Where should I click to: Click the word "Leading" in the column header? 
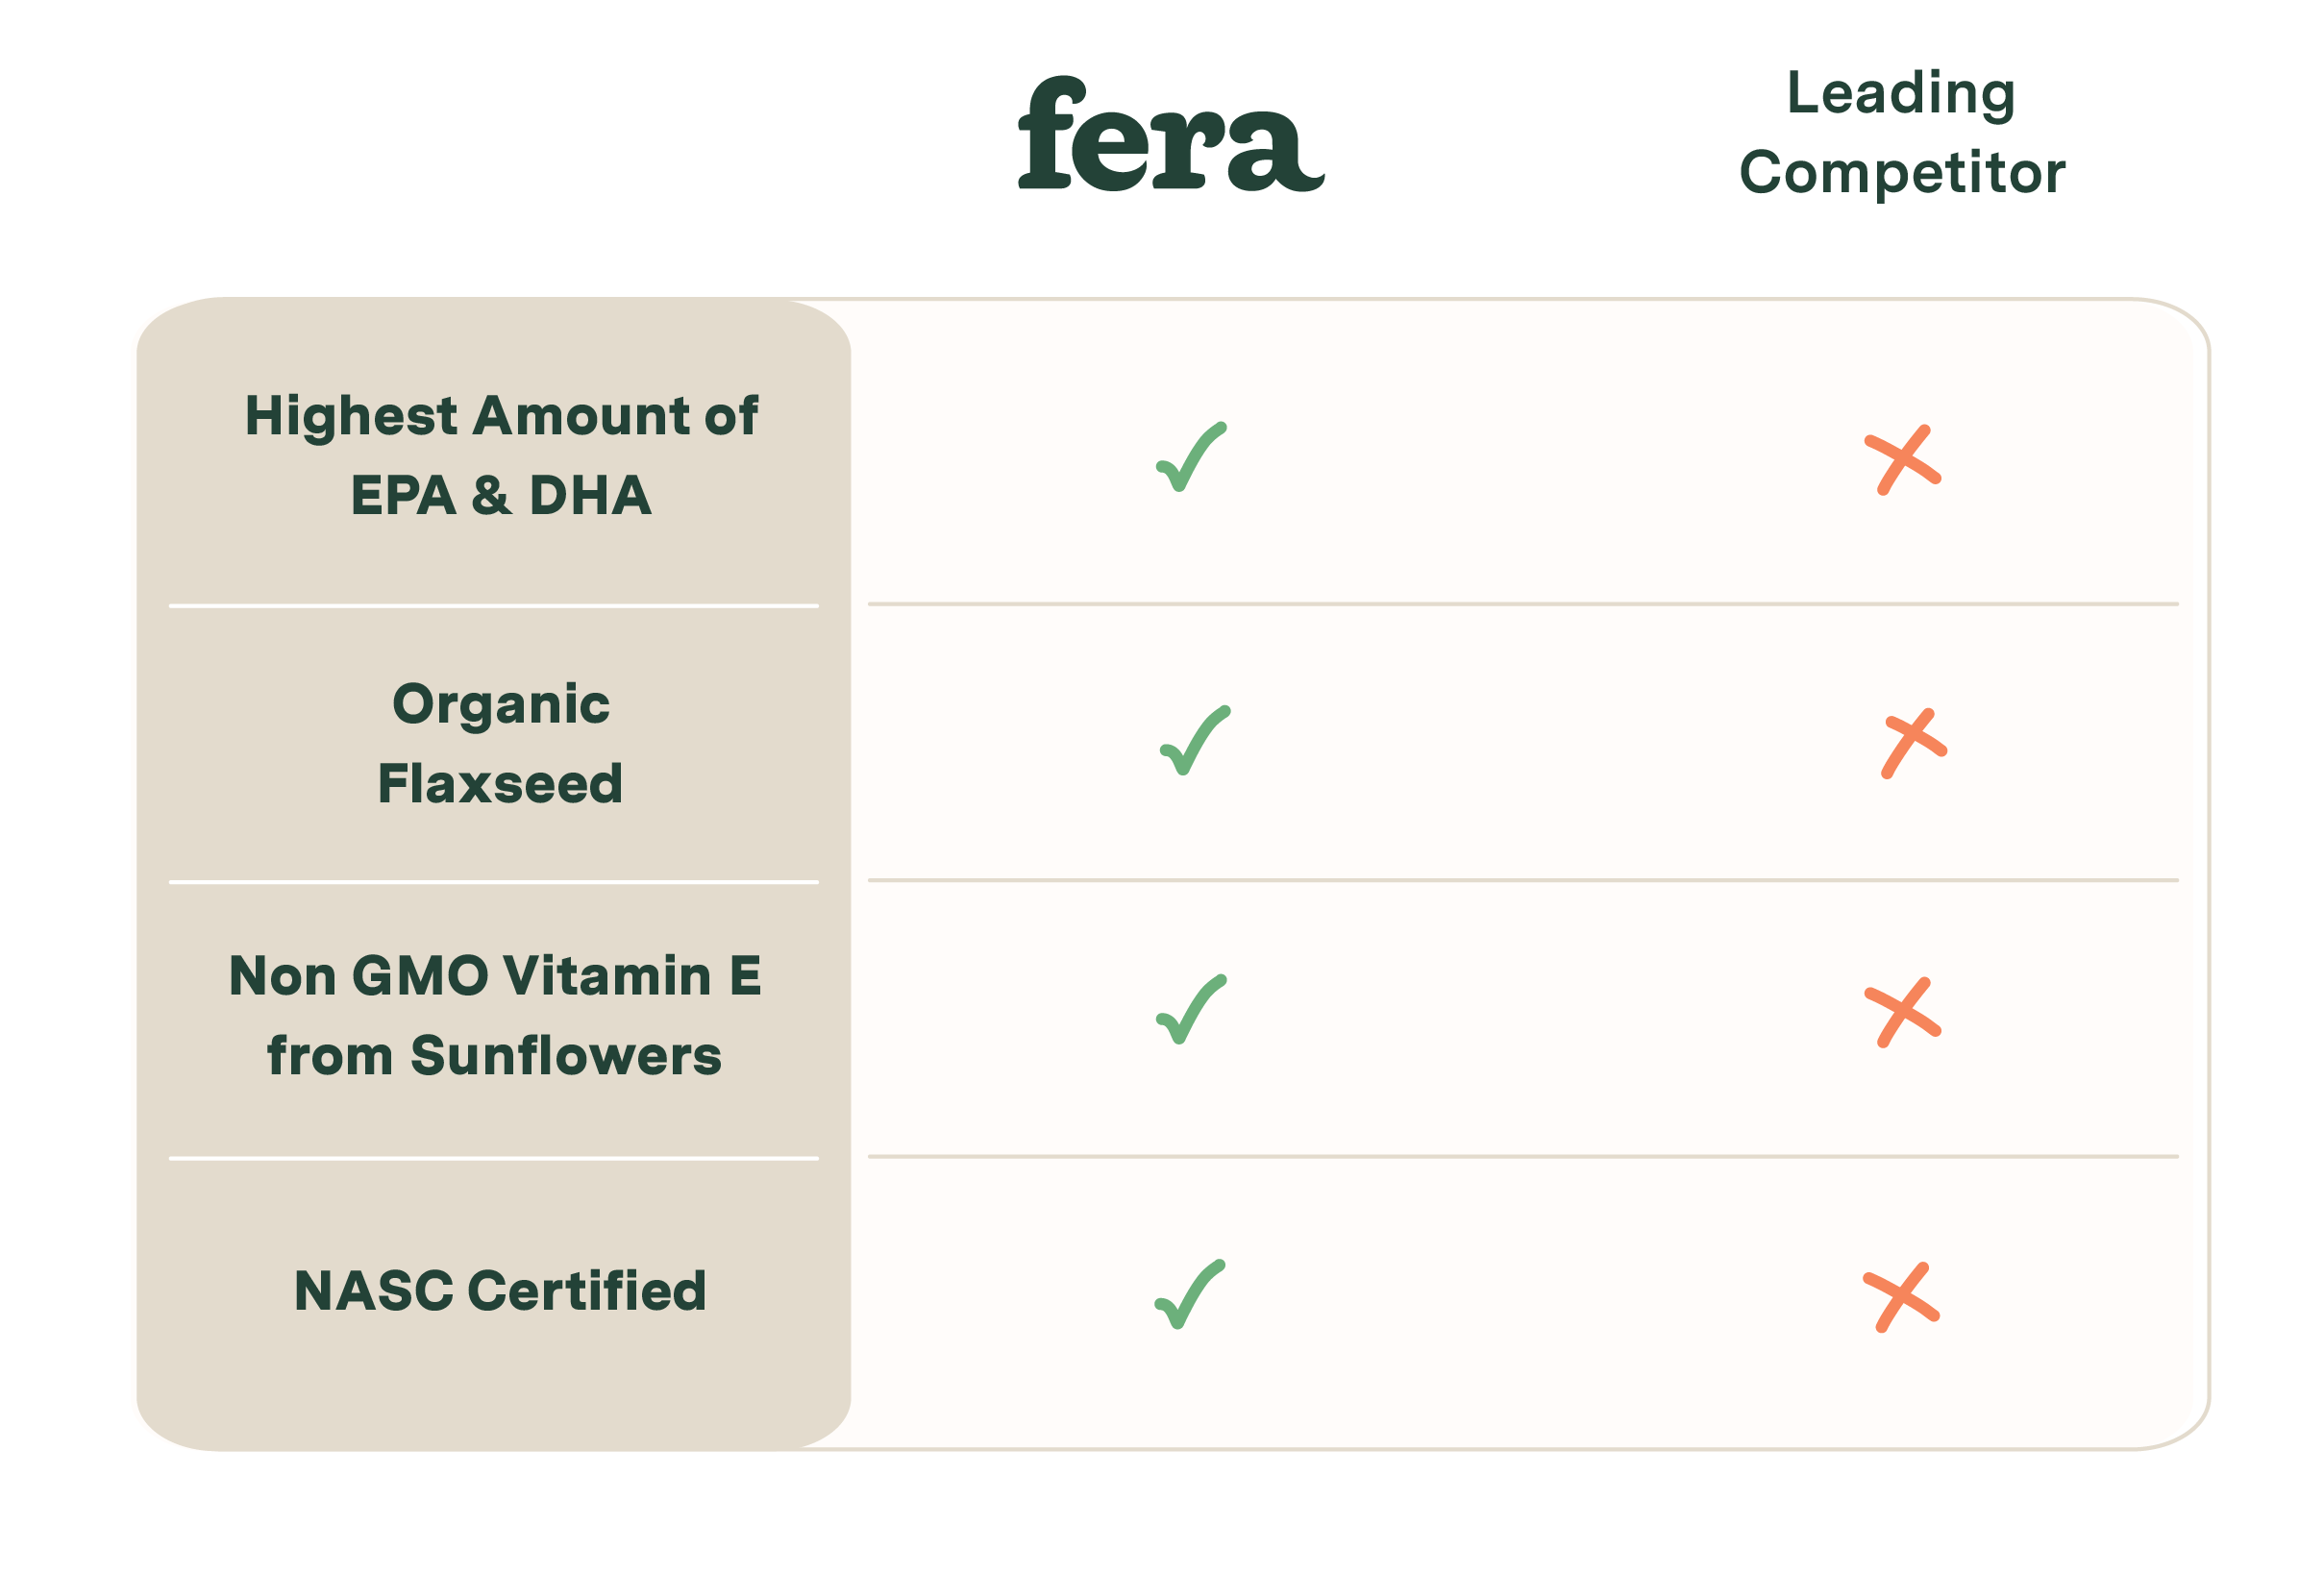pyautogui.click(x=1900, y=93)
